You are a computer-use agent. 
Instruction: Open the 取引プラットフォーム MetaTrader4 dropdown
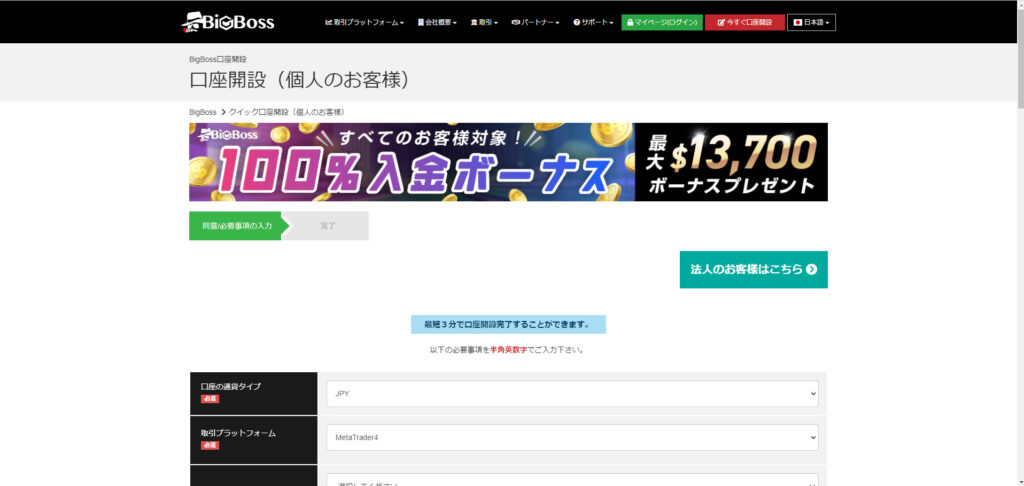point(572,437)
